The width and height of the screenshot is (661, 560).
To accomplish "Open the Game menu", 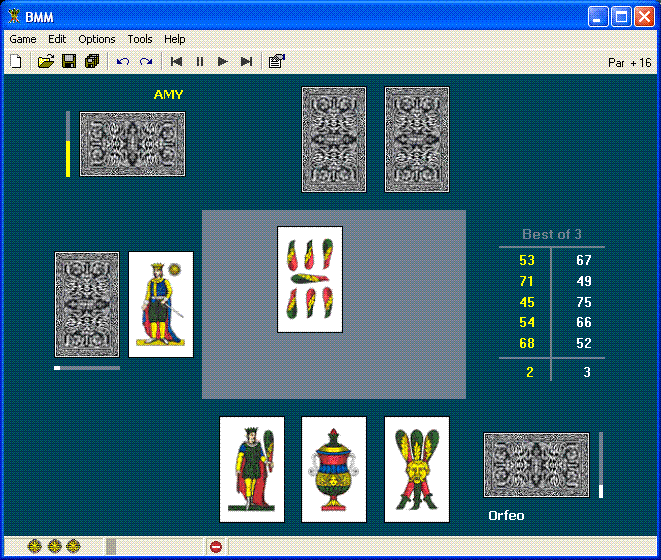I will 23,39.
